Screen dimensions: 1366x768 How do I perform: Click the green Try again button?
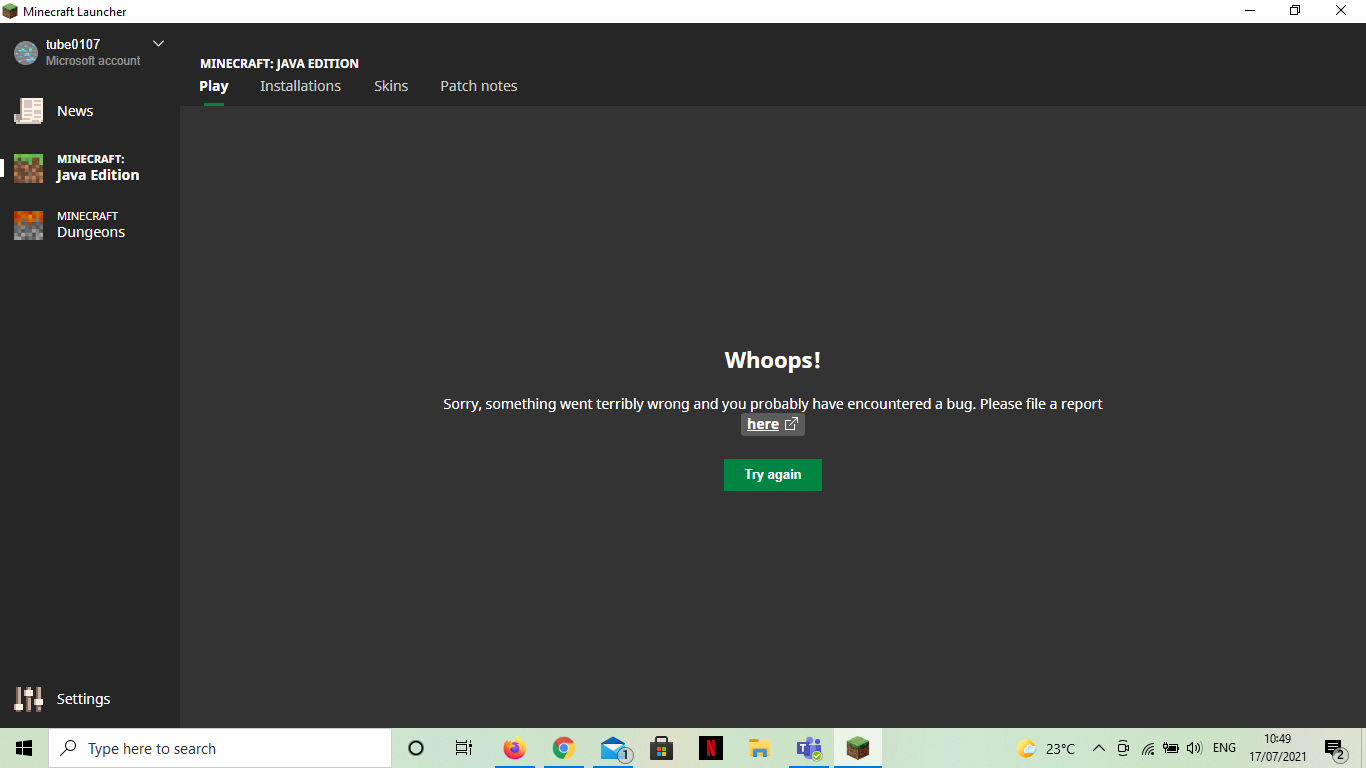pyautogui.click(x=773, y=475)
